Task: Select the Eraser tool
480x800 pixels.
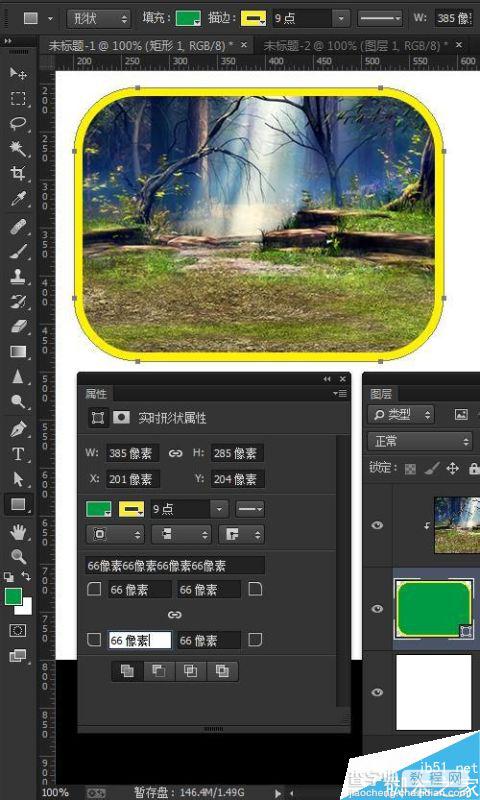Action: pos(18,327)
